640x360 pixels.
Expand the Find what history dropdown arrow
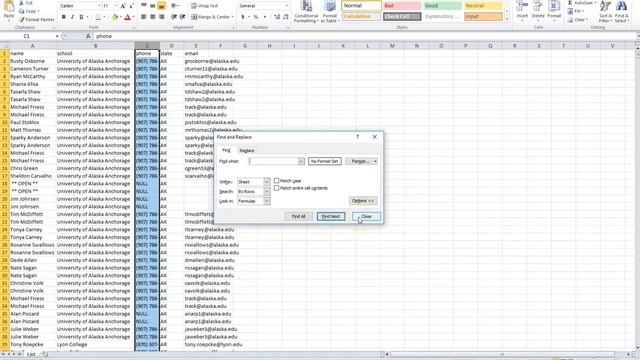click(x=301, y=161)
